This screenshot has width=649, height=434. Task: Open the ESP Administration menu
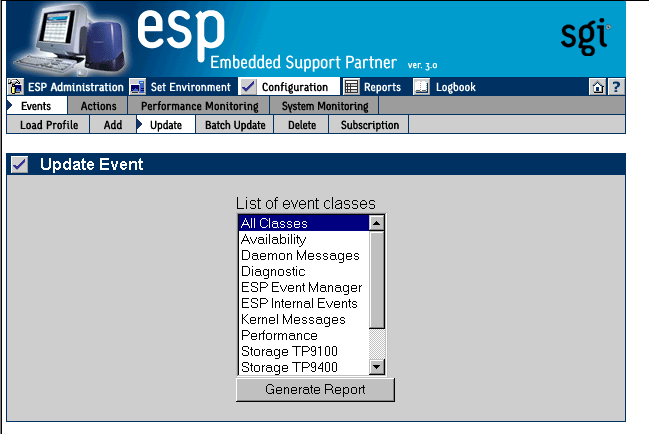coord(76,87)
